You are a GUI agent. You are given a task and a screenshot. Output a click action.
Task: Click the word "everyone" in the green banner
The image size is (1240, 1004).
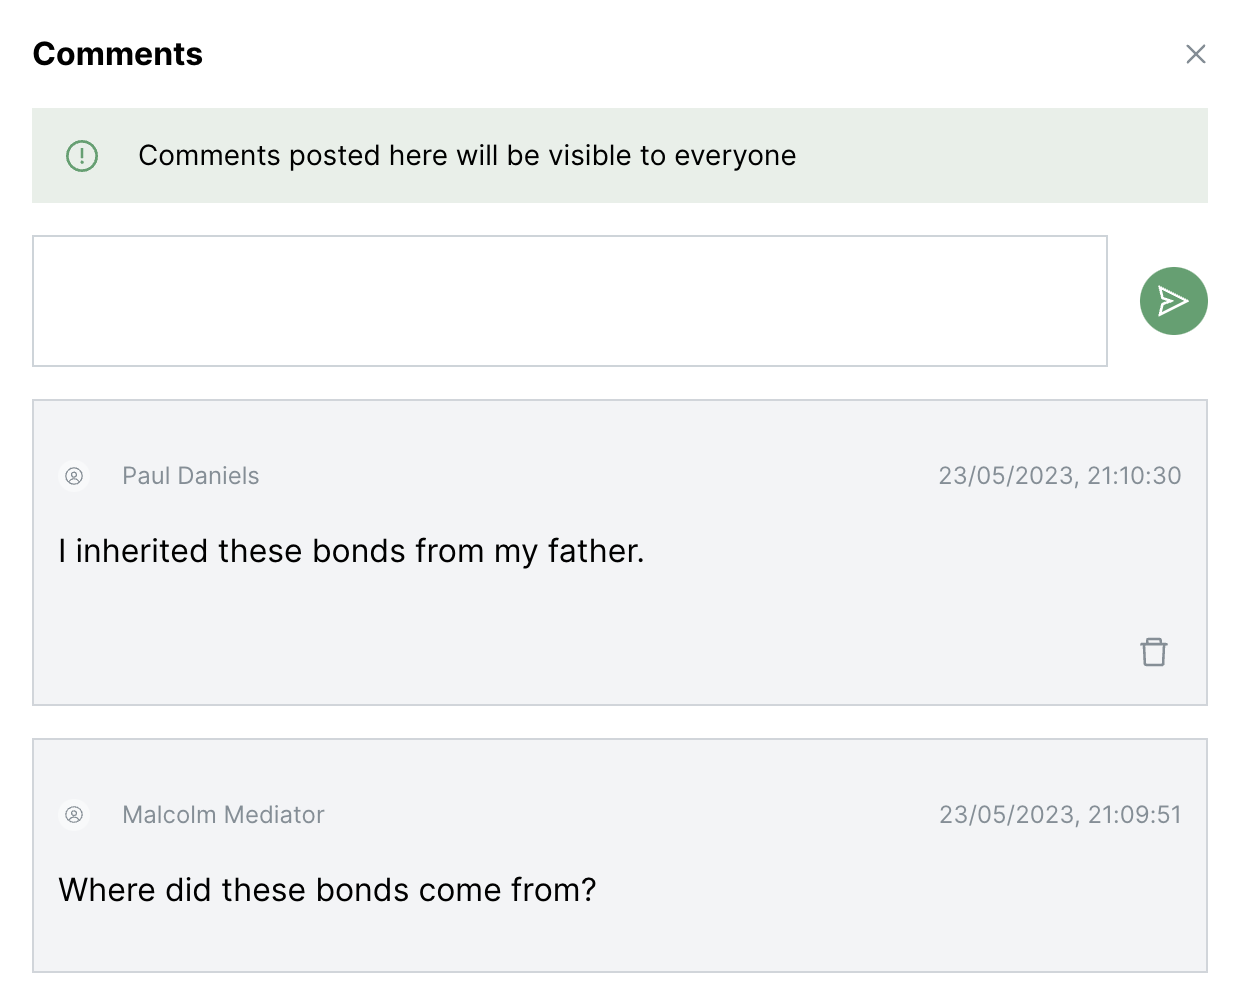[735, 156]
